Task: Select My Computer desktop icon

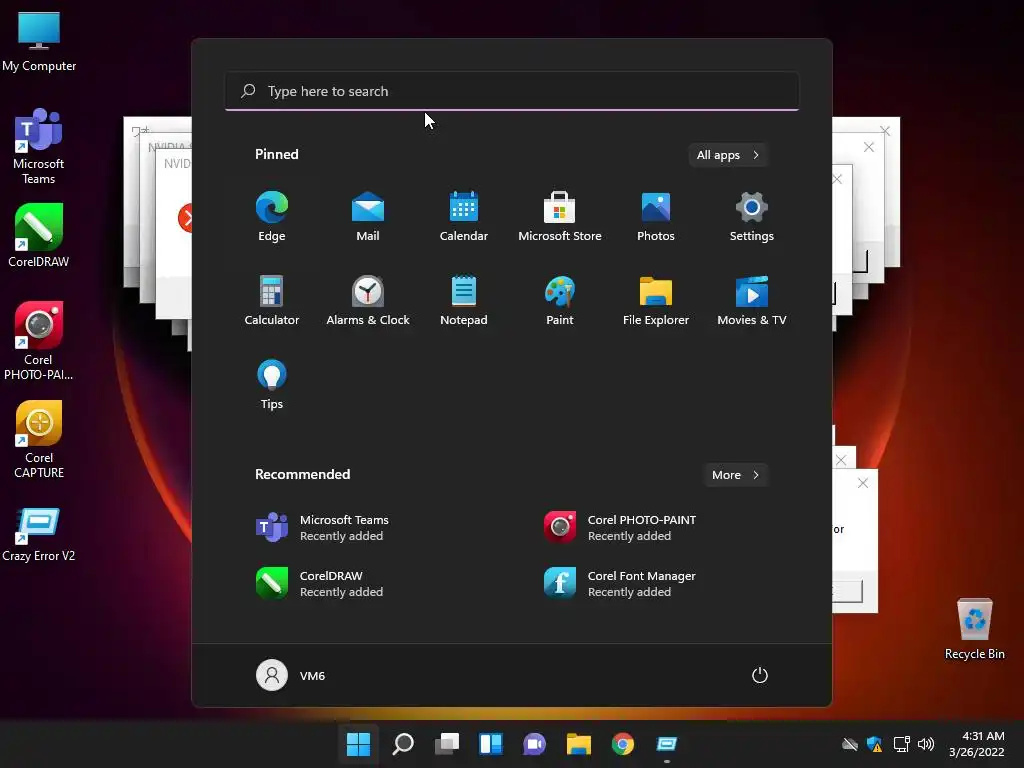Action: [39, 41]
